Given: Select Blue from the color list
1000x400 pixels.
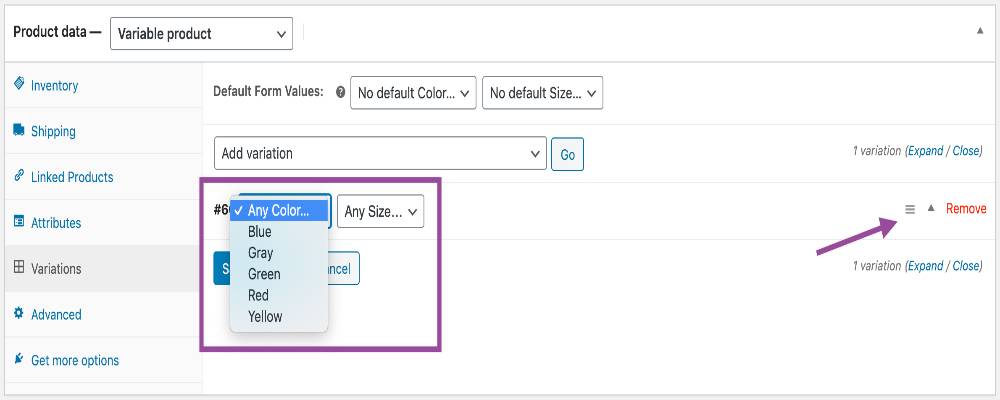Looking at the screenshot, I should (x=260, y=232).
